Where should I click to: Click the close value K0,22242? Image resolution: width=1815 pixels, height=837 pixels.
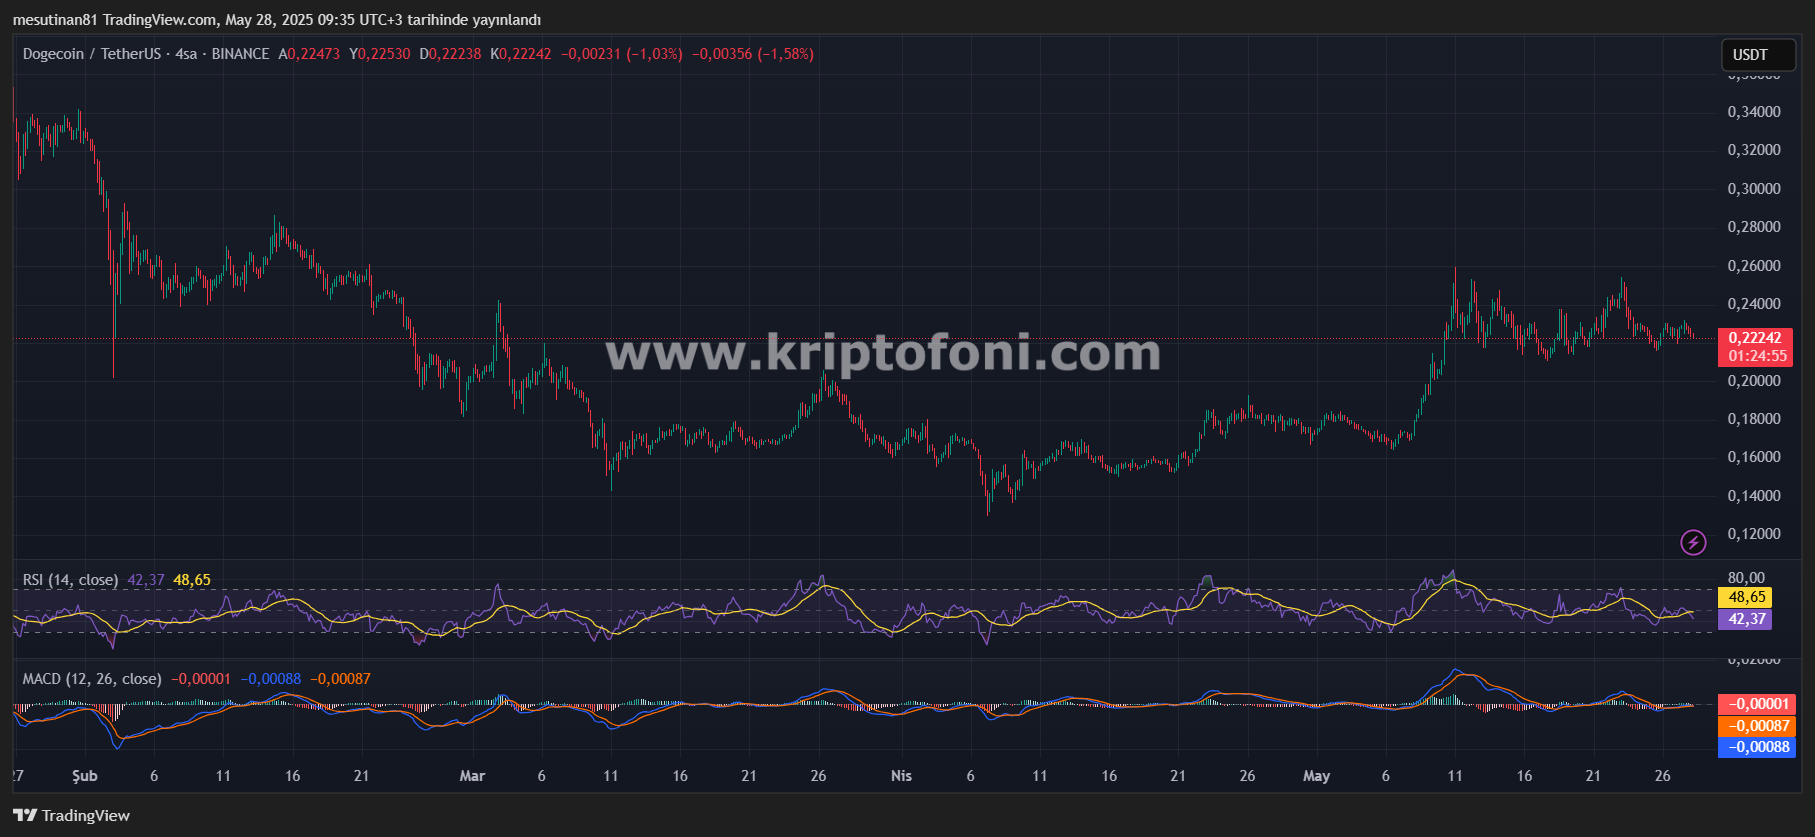[520, 54]
